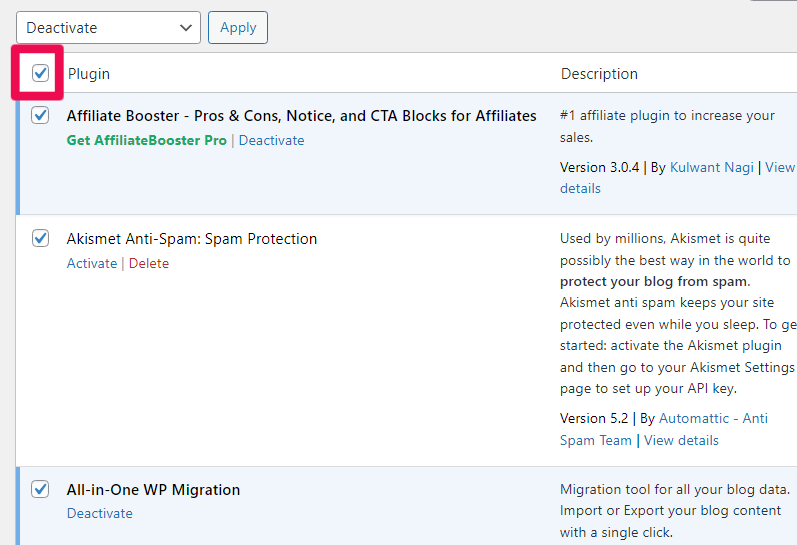Select the Akismet Anti-Spam: Spam Protection title

[192, 239]
